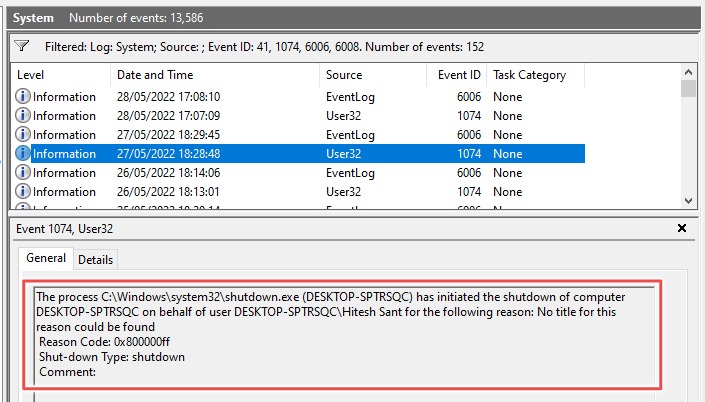
Task: Open the Details tab
Action: tap(96, 260)
